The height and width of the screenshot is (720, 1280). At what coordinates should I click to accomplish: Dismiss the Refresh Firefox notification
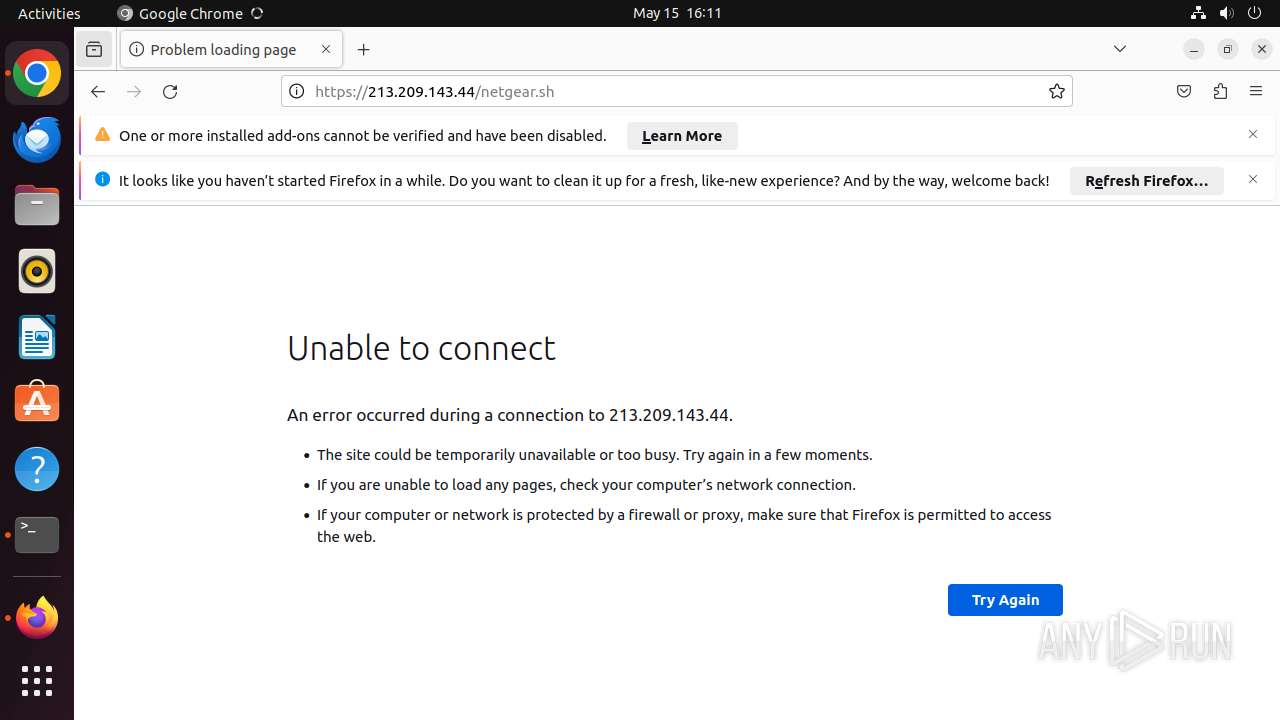click(x=1253, y=179)
